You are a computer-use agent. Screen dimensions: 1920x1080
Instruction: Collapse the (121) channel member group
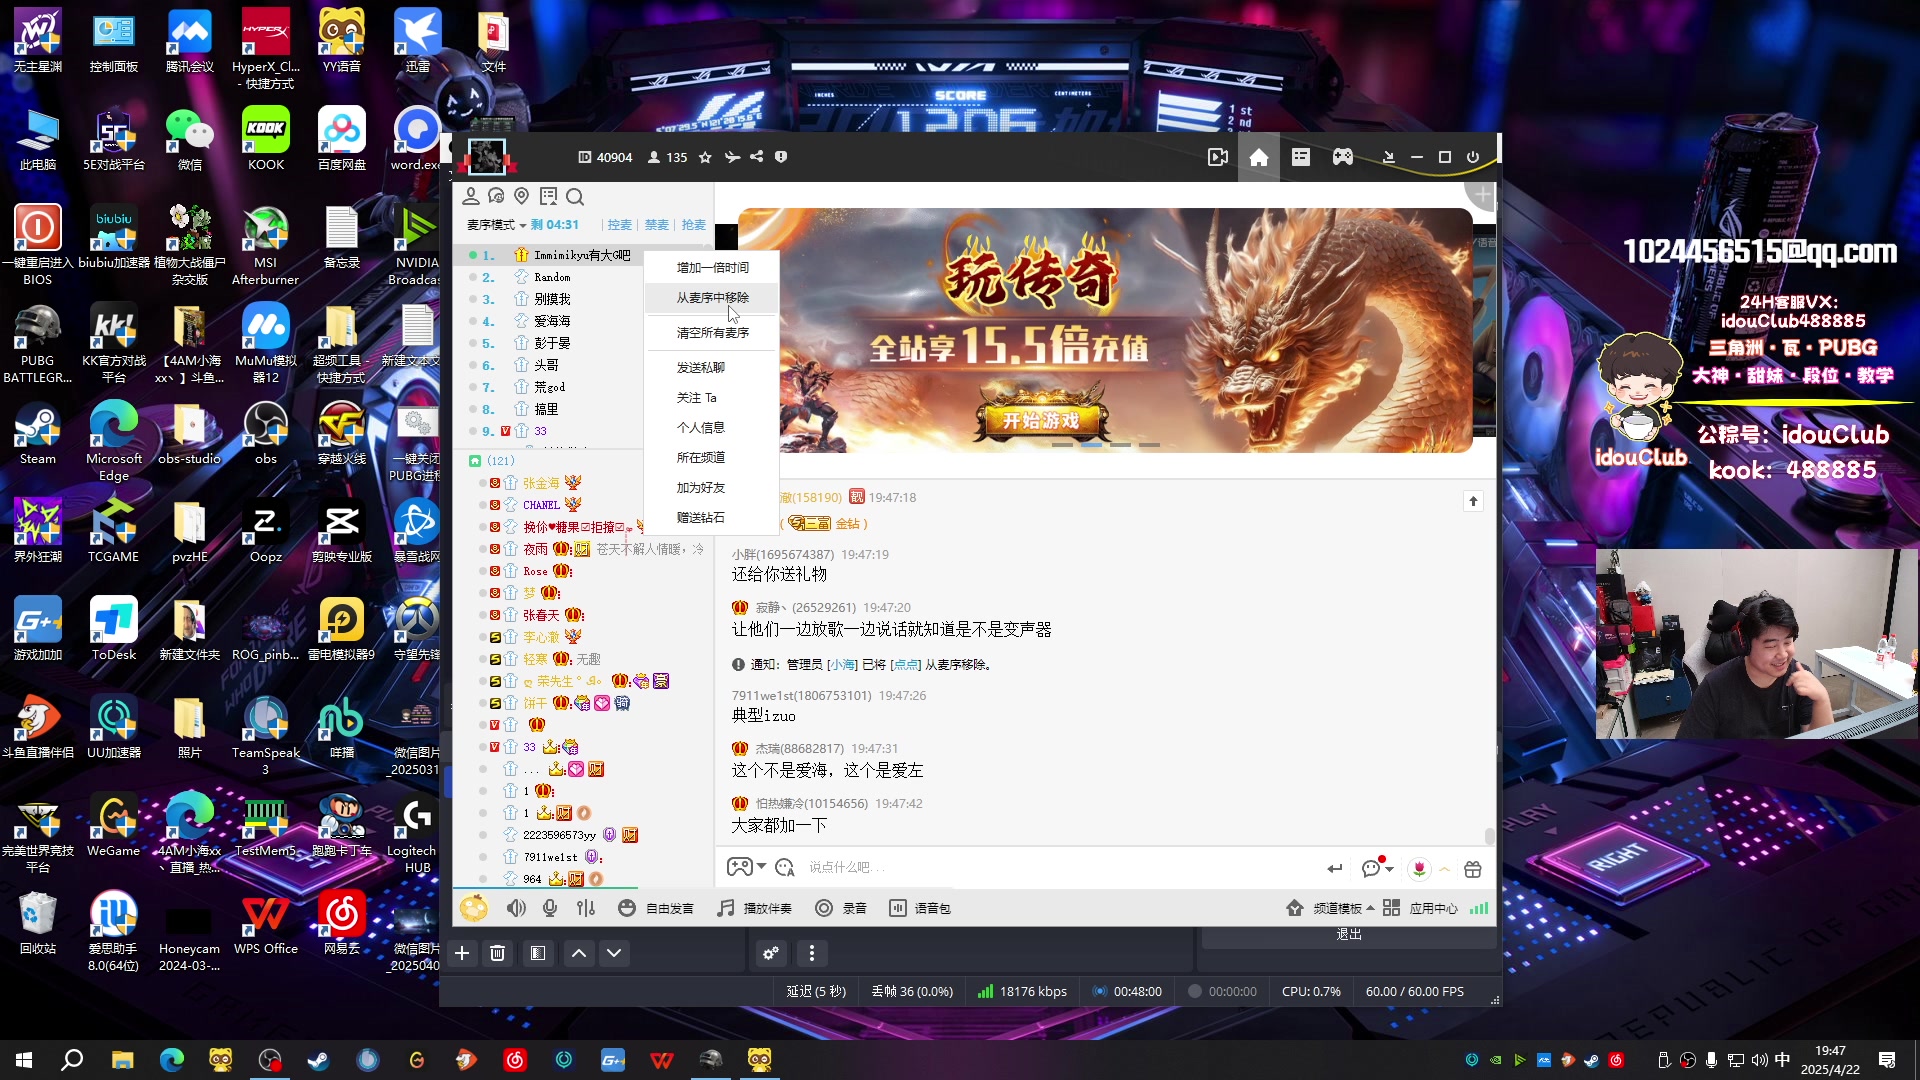pos(475,461)
